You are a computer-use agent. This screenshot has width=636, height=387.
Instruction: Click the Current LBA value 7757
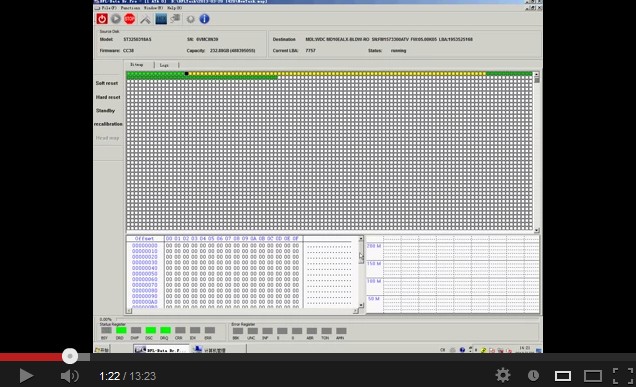(x=310, y=51)
